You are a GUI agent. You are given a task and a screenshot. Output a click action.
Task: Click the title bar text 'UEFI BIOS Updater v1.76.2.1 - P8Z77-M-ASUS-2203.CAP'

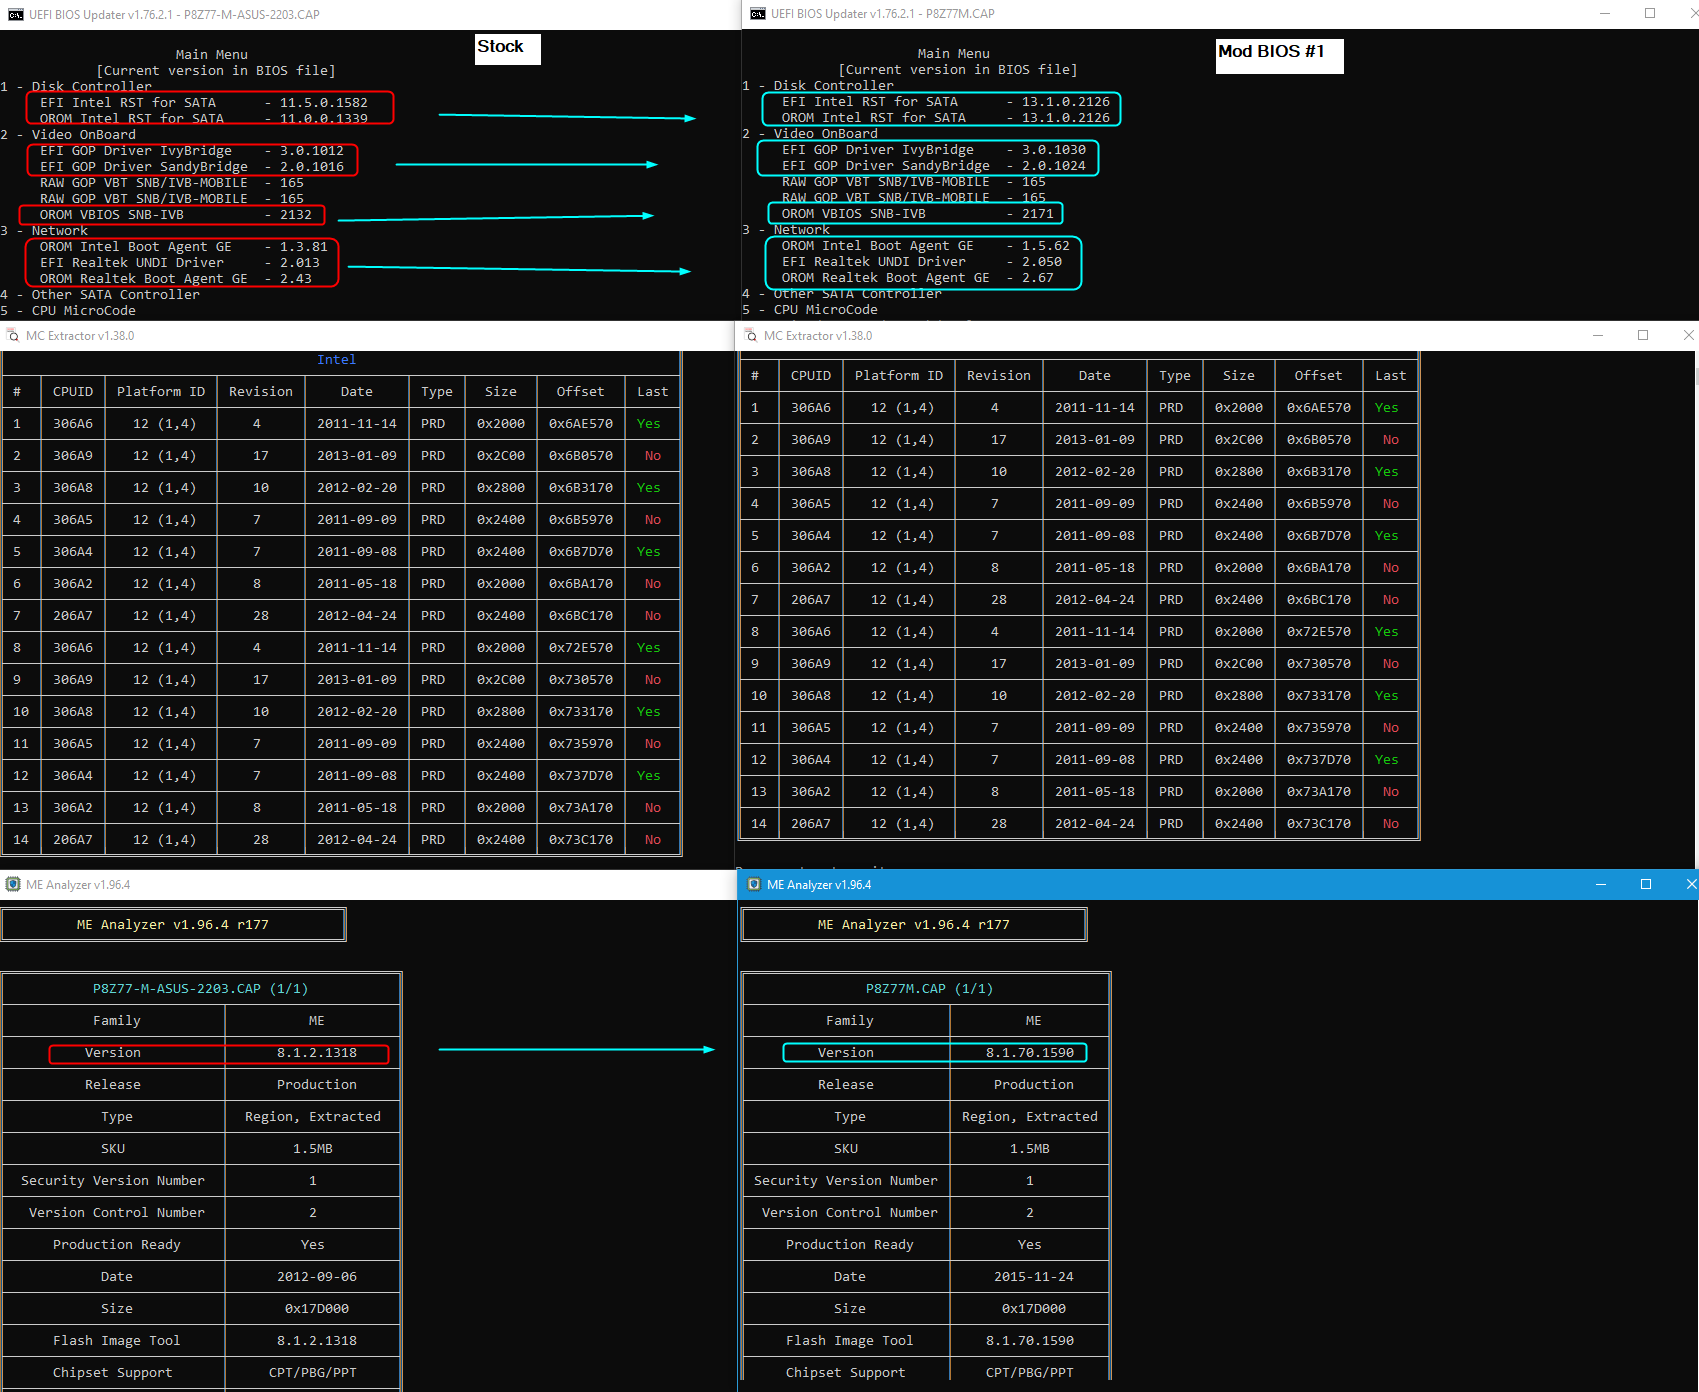(x=175, y=15)
